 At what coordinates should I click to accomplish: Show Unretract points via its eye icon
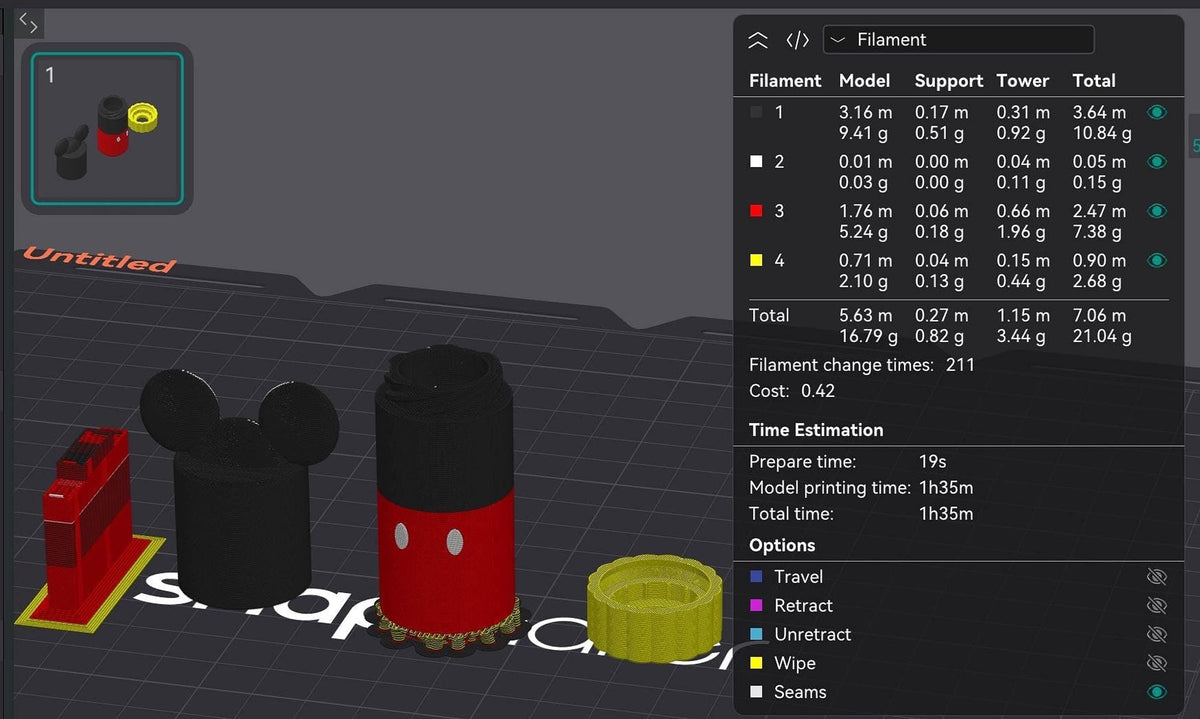1157,635
